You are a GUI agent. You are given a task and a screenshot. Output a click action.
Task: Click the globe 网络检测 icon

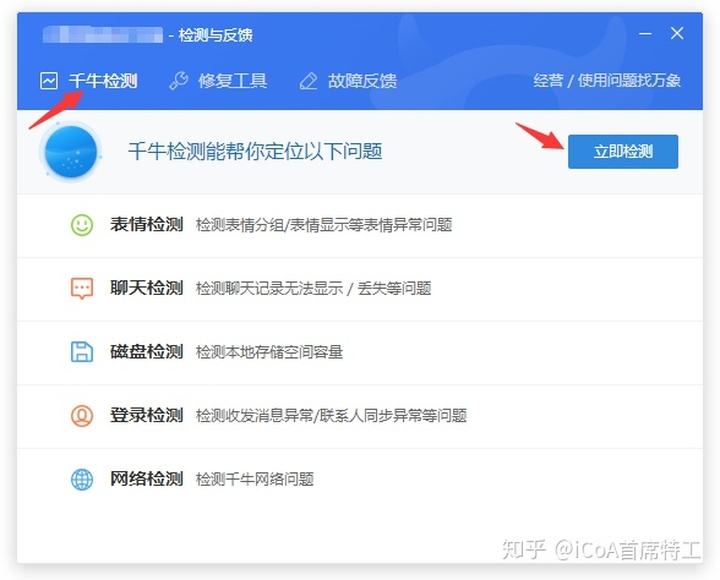[82, 479]
